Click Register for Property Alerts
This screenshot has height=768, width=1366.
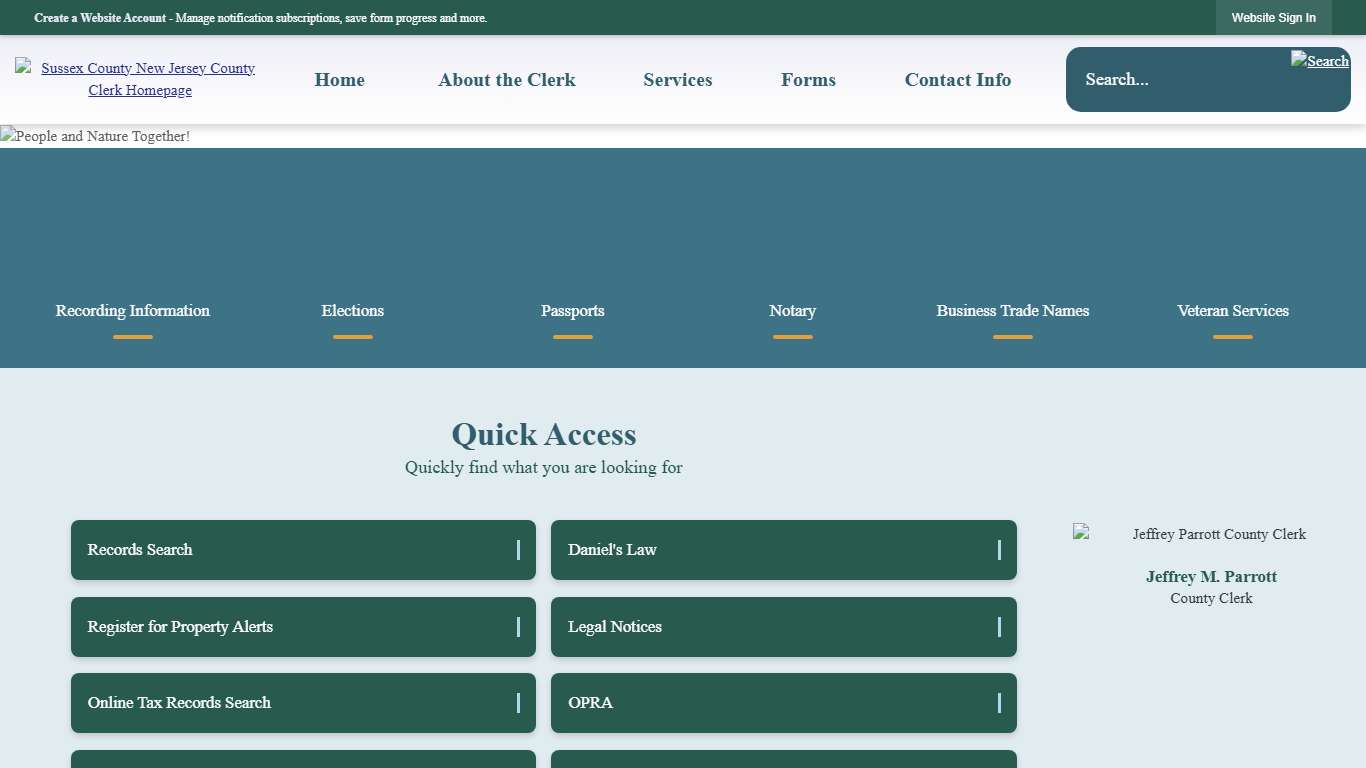pyautogui.click(x=303, y=627)
